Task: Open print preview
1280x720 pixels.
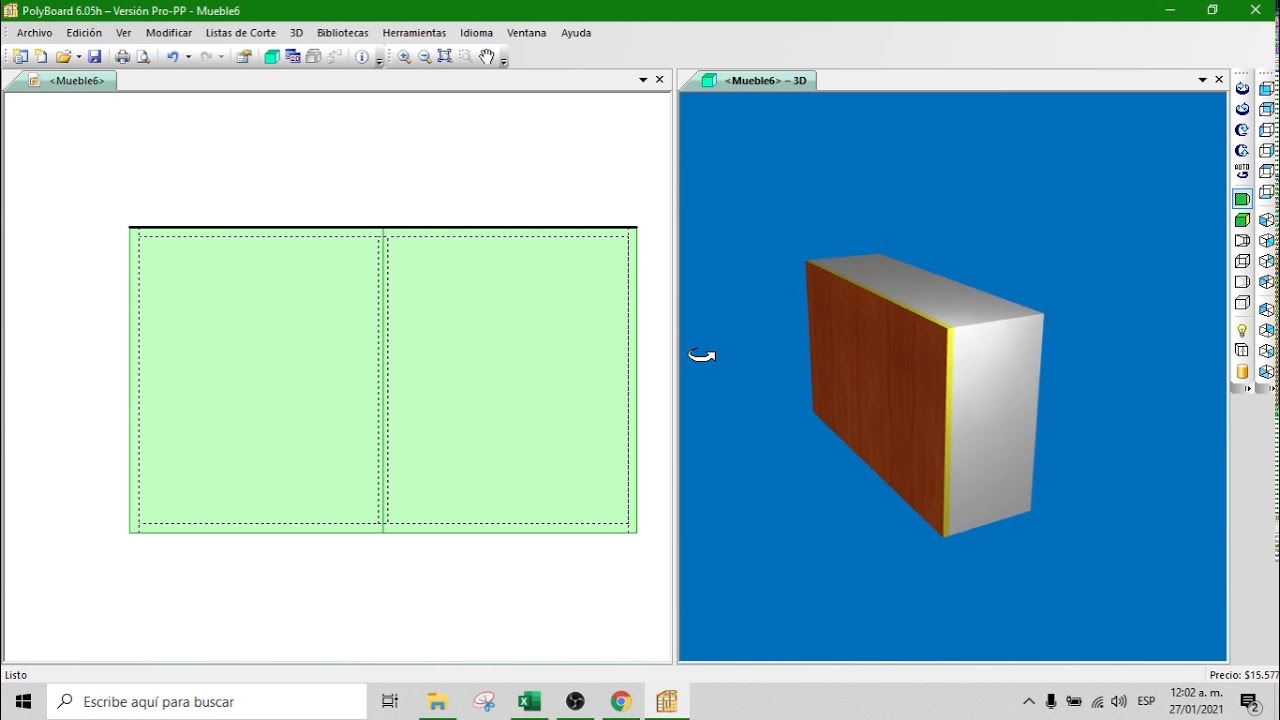Action: tap(143, 57)
